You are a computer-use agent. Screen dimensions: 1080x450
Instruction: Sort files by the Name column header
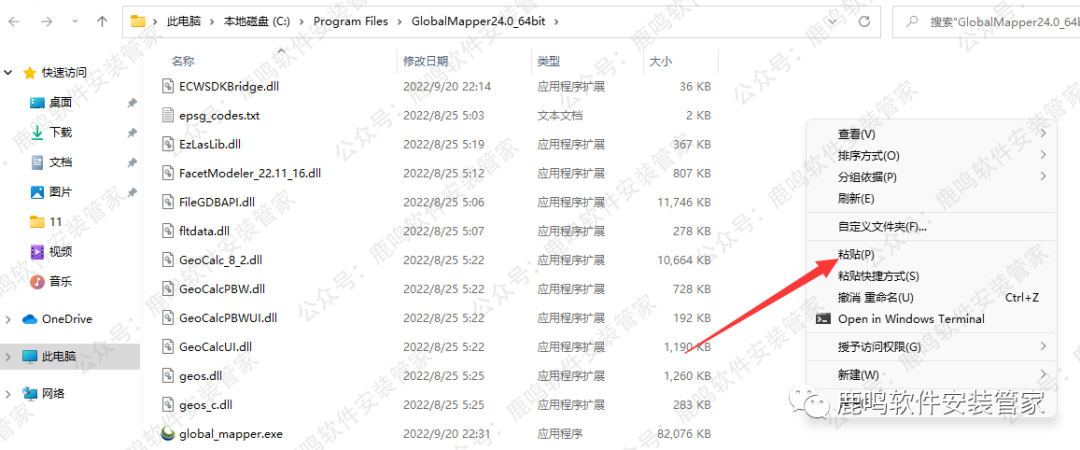tap(183, 61)
